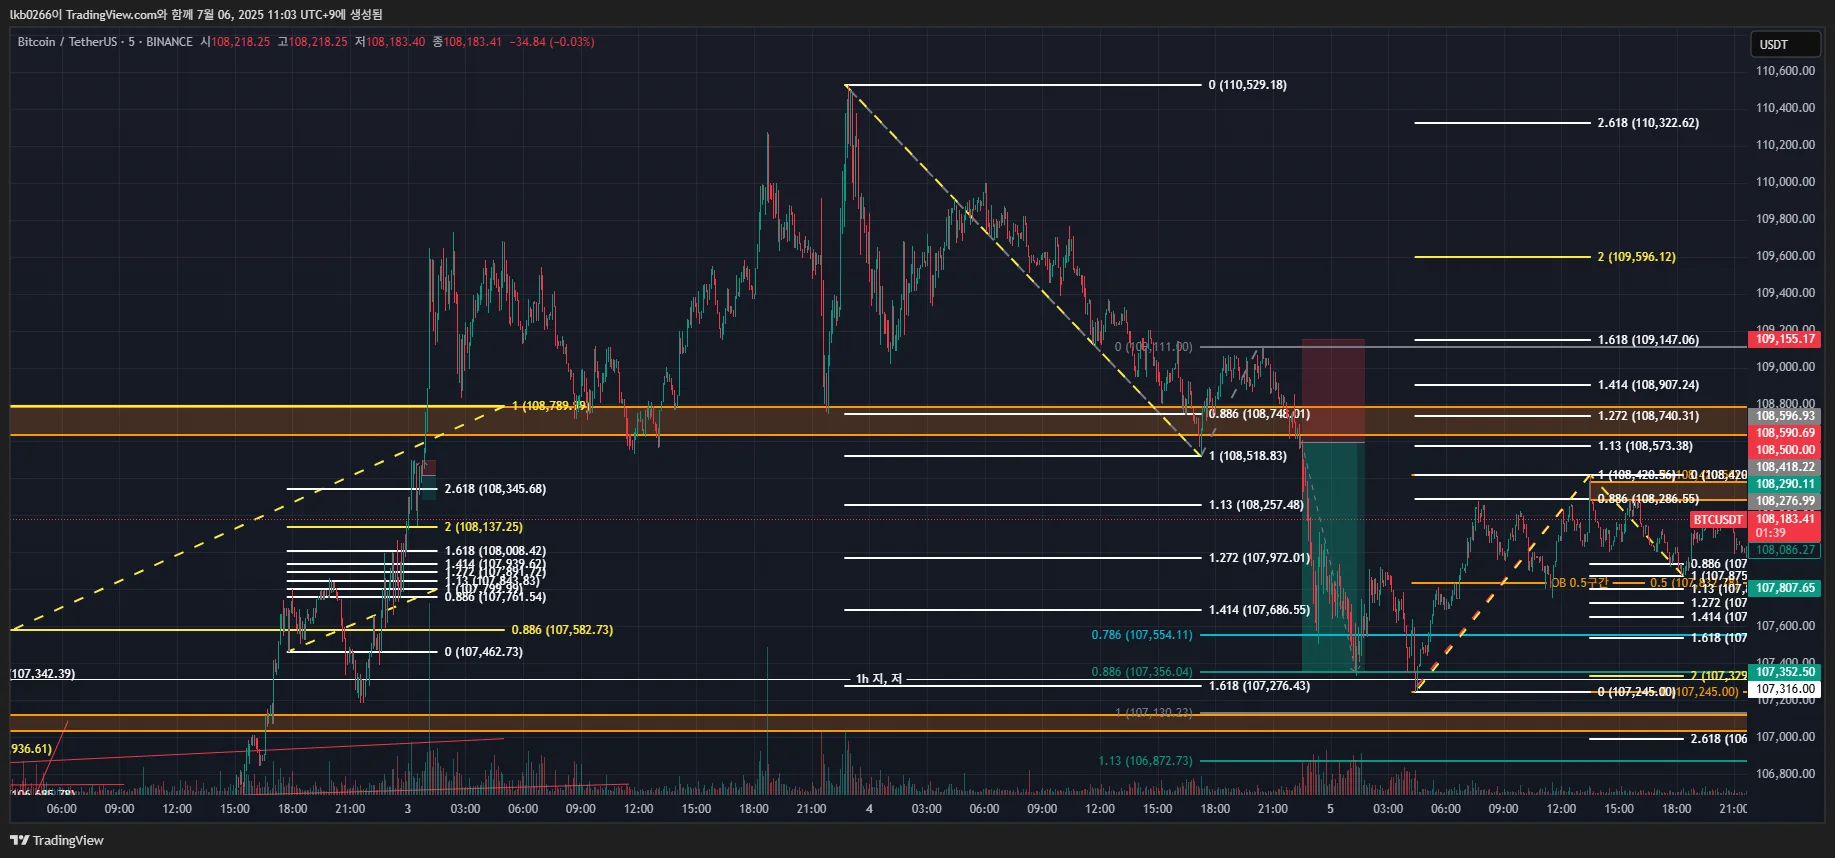Click the chart caption mentioning TradingView.com
The height and width of the screenshot is (858, 1835).
click(x=196, y=14)
